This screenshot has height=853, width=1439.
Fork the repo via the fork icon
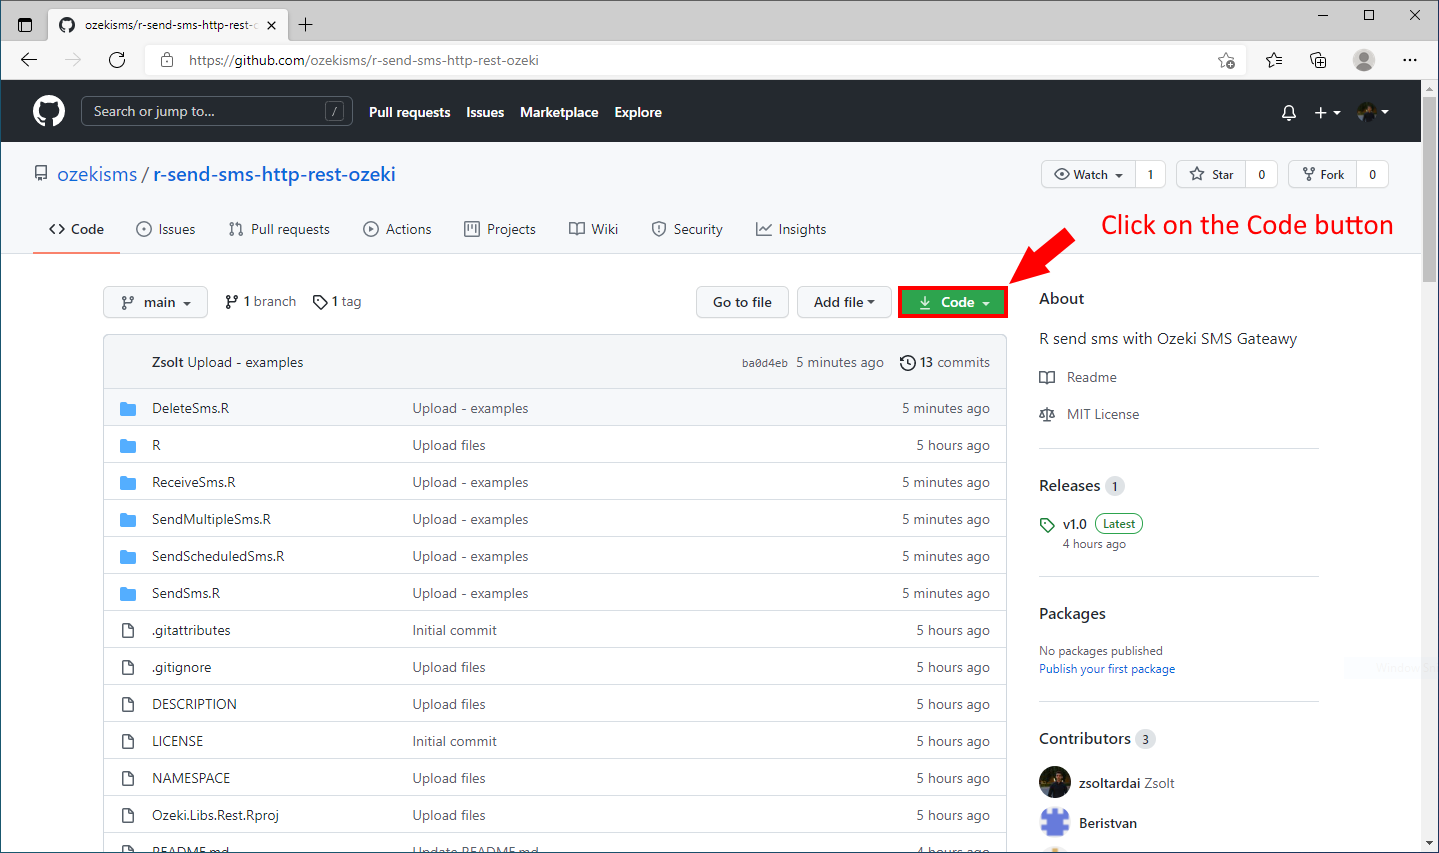(1309, 173)
